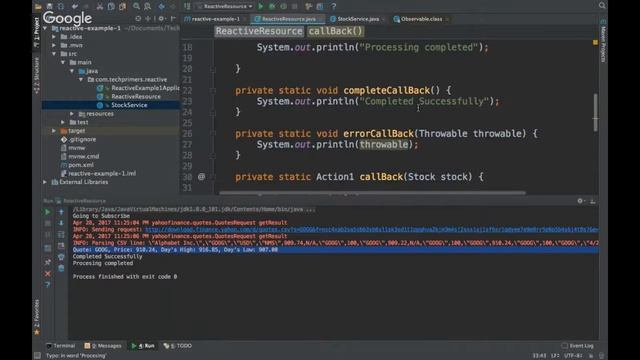Click the red X close icon in Run panel
Screen dimensions: 640x360
coord(48,273)
